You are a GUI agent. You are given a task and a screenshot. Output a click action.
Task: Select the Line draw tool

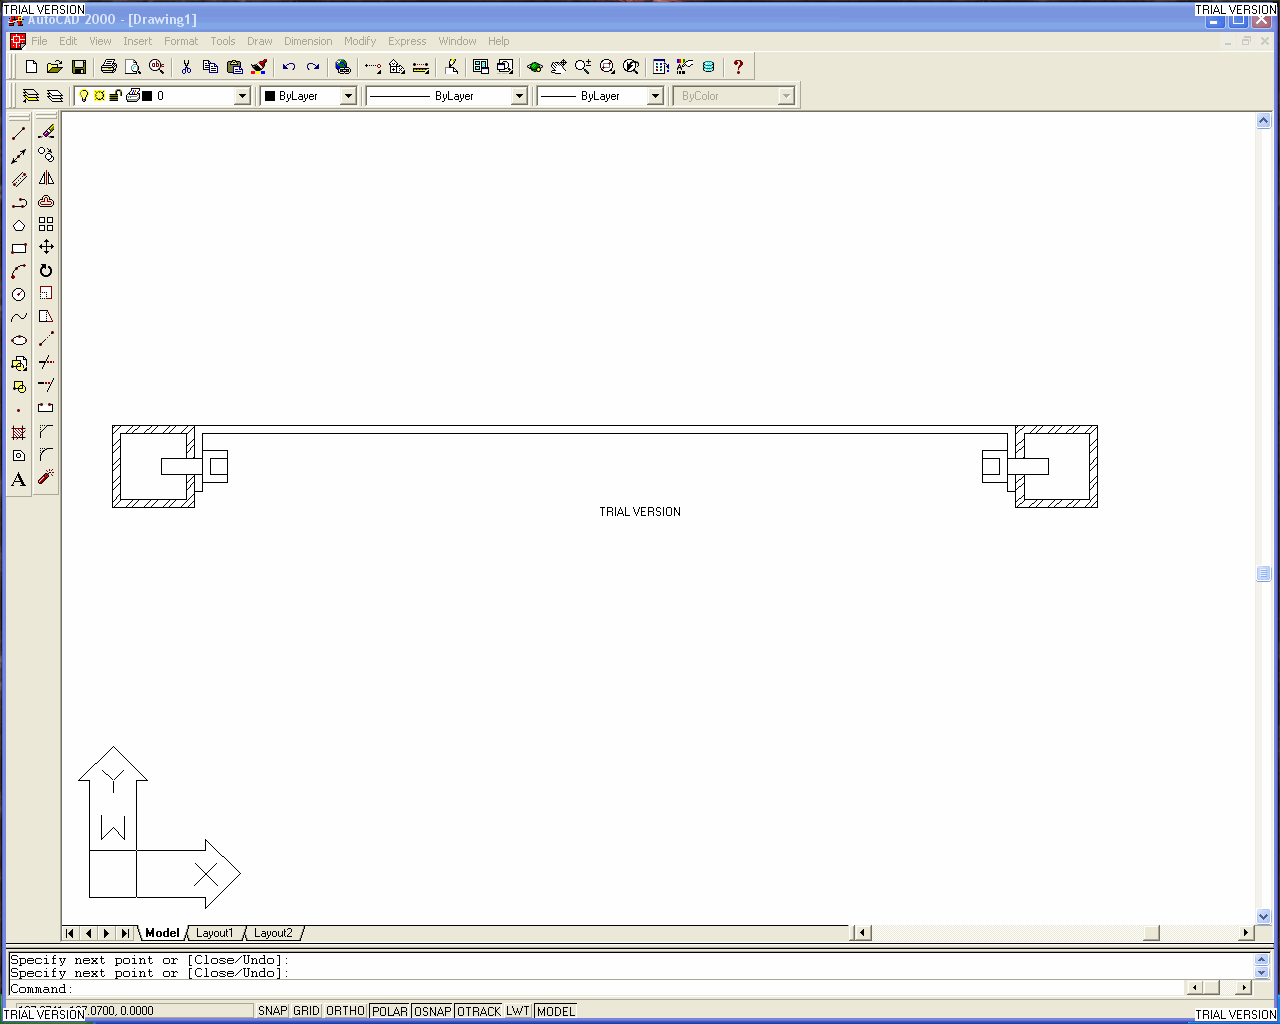pos(19,133)
